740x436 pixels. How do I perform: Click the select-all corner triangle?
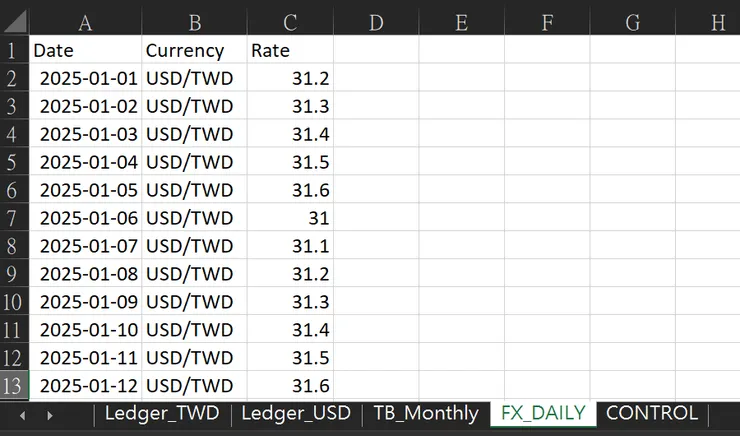15,22
